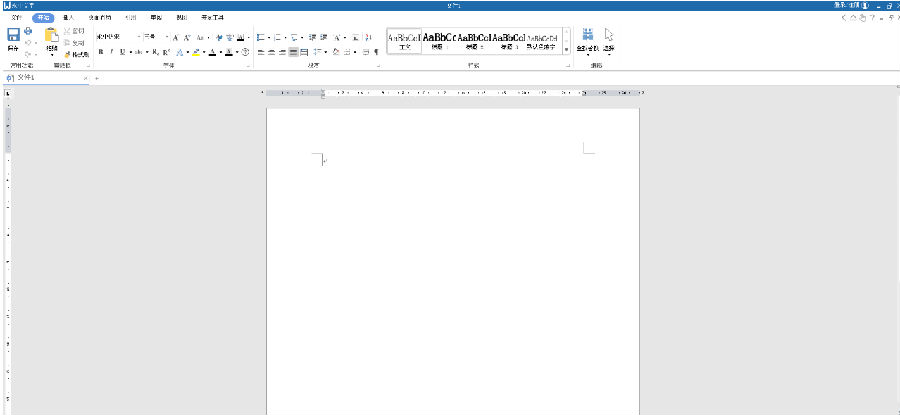This screenshot has width=900, height=415.
Task: Click the Cut scissors icon
Action: pos(67,31)
